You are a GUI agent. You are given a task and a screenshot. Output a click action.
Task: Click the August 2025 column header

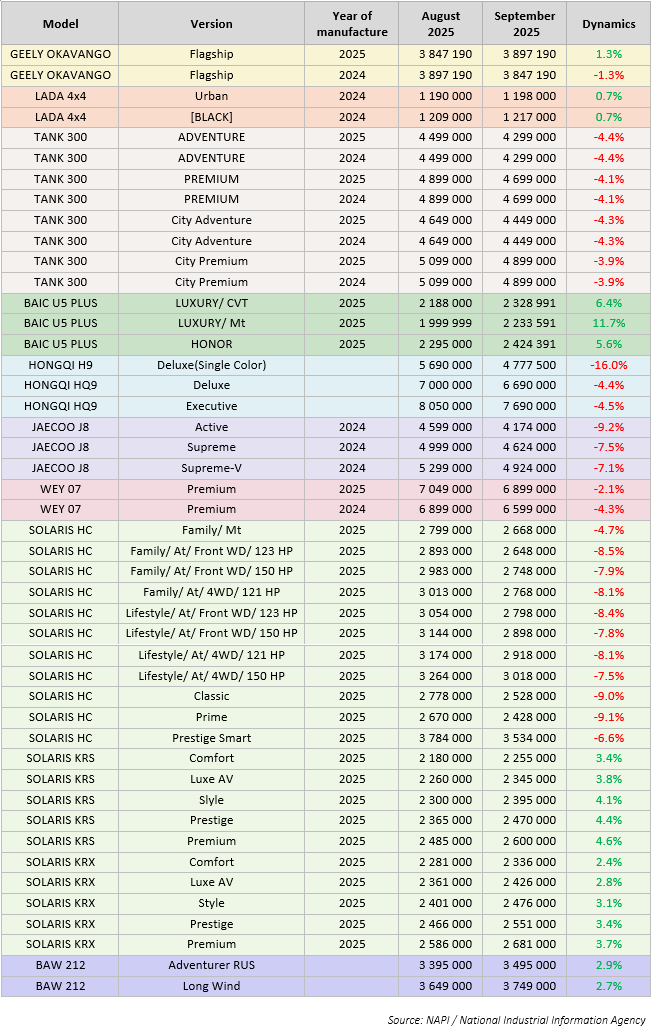441,23
